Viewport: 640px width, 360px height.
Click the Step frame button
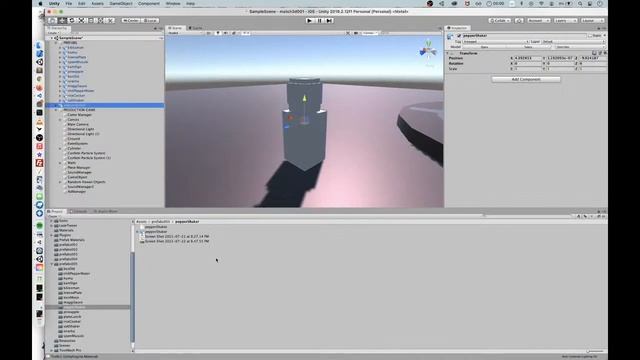tap(329, 20)
